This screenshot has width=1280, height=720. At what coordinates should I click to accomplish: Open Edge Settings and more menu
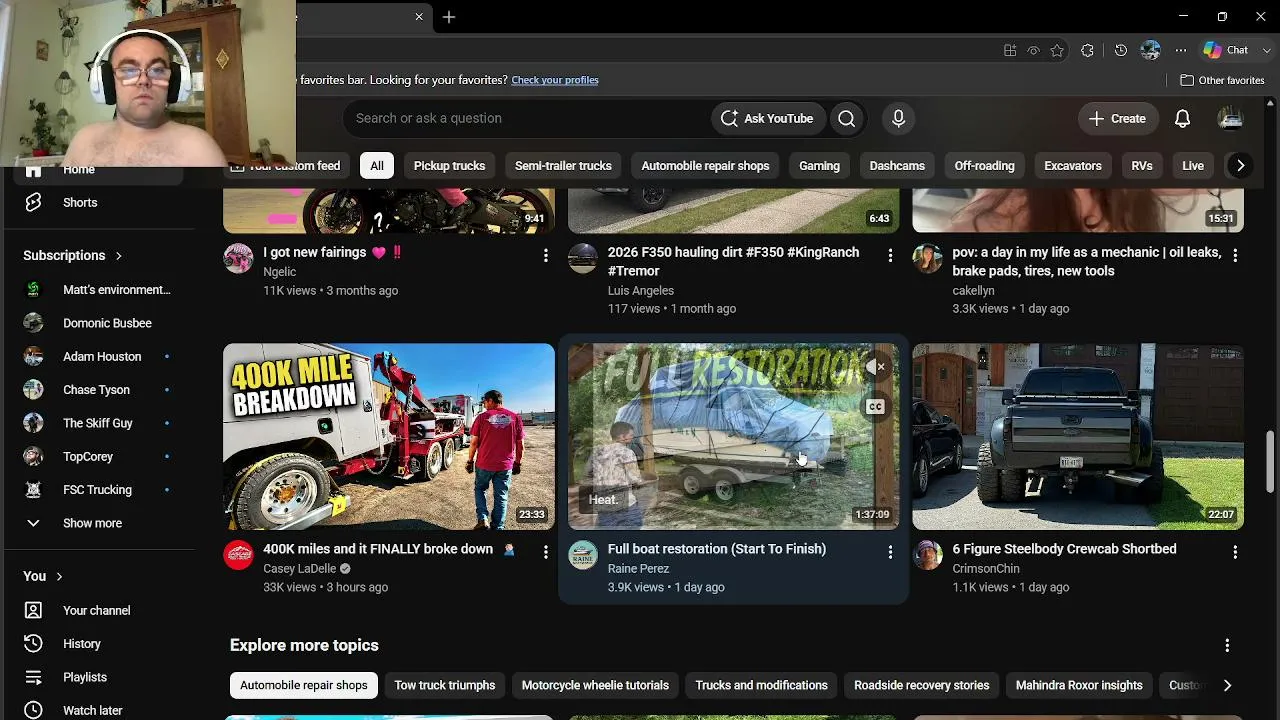click(1181, 50)
